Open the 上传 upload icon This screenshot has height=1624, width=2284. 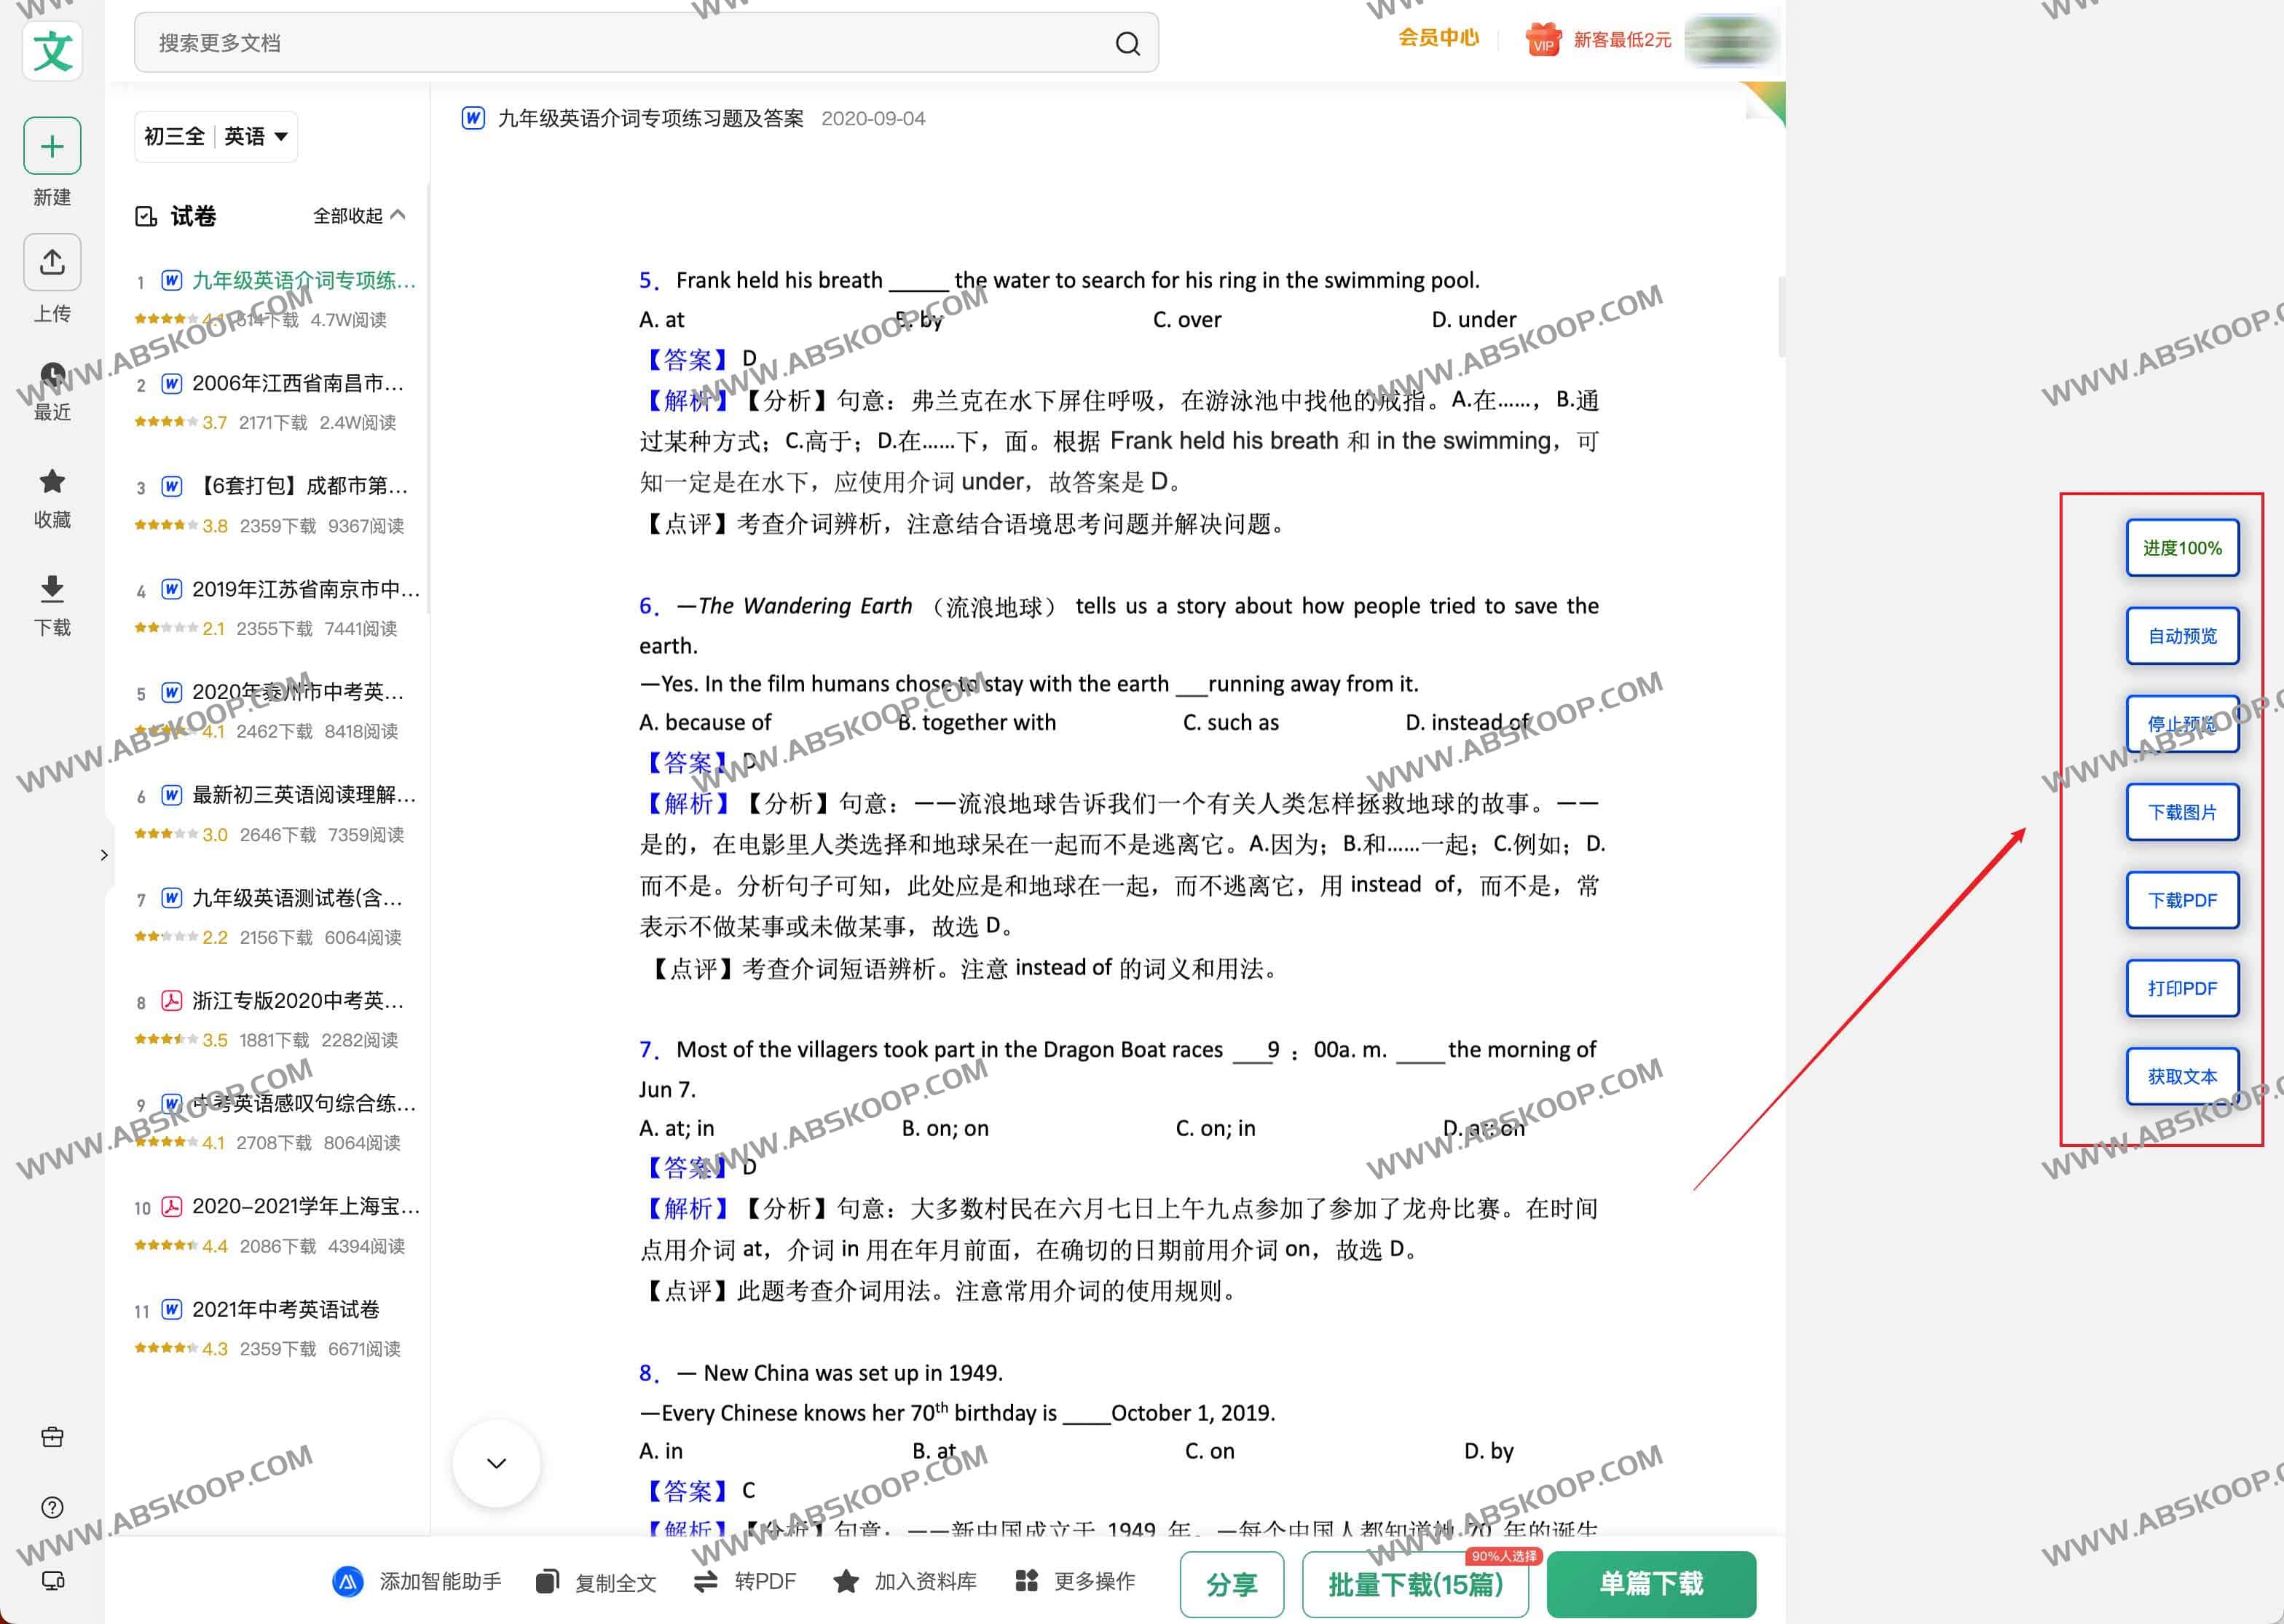coord(52,262)
